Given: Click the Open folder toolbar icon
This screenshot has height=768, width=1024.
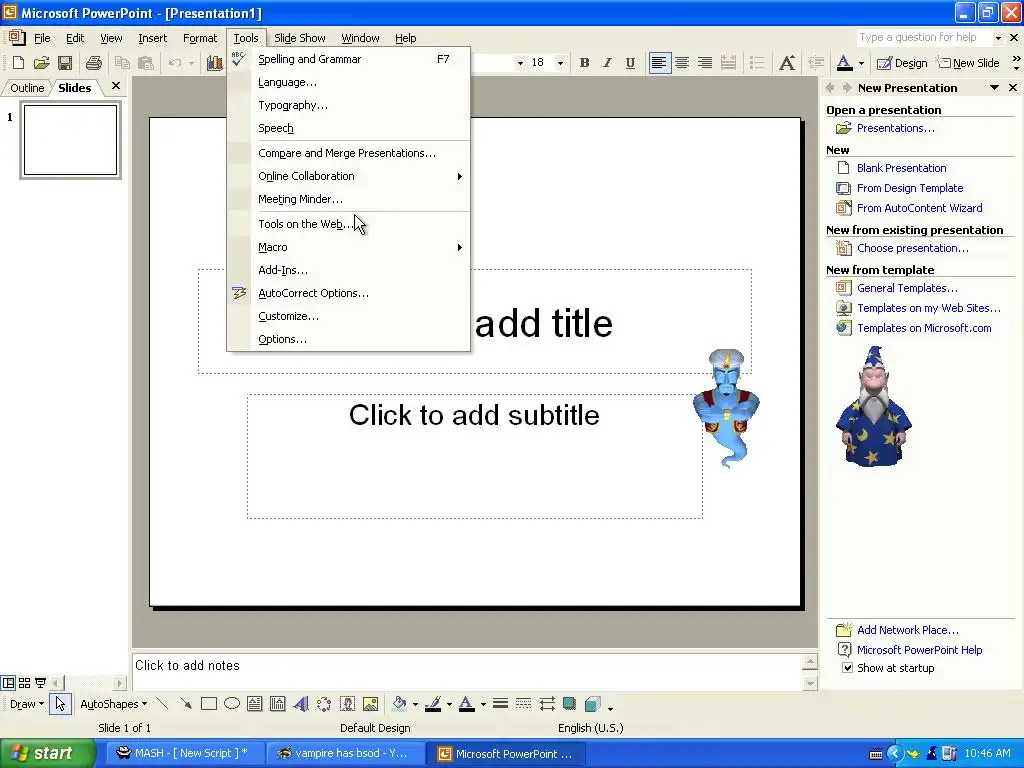Looking at the screenshot, I should click(x=41, y=63).
